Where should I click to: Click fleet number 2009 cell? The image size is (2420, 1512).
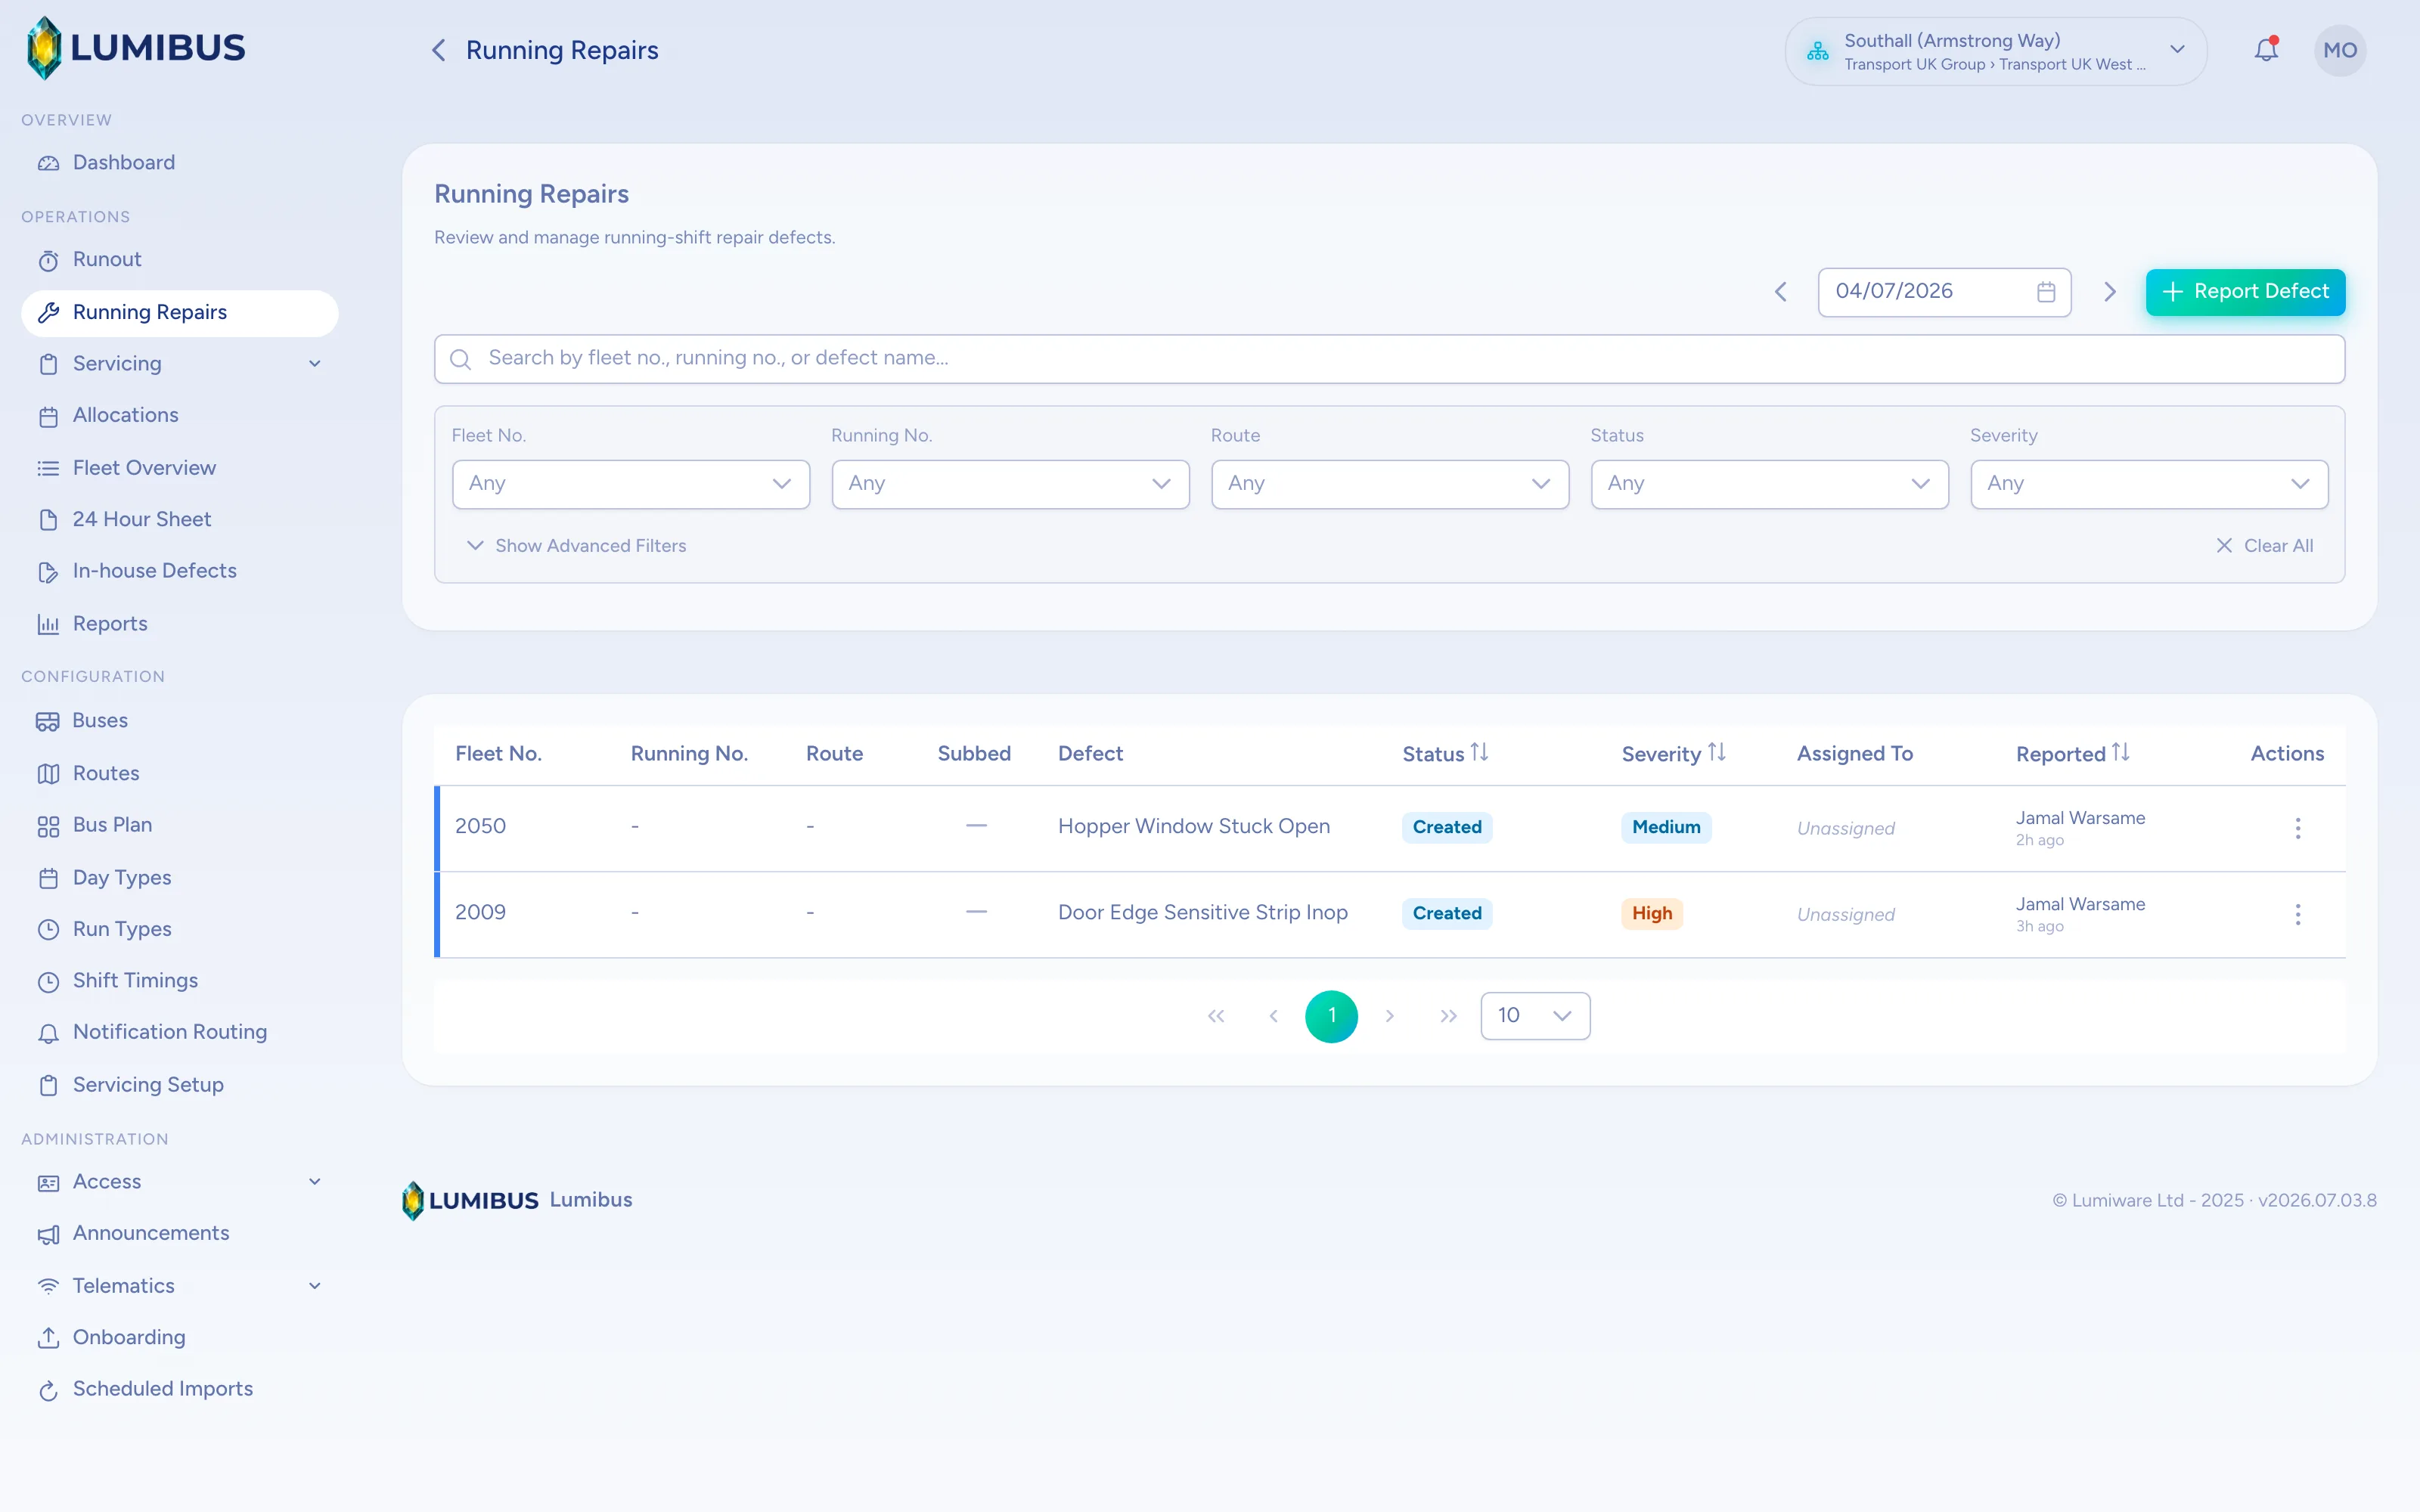coord(480,913)
